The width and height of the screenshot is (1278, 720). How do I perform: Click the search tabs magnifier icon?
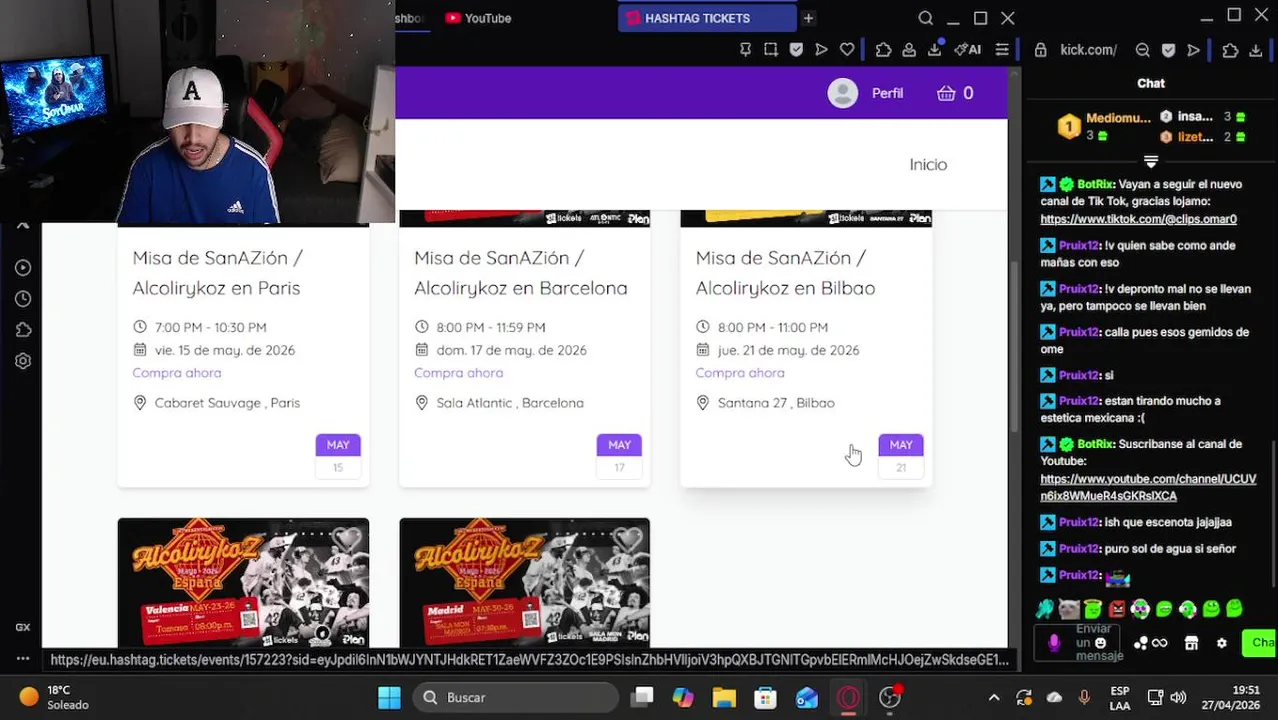click(x=925, y=18)
